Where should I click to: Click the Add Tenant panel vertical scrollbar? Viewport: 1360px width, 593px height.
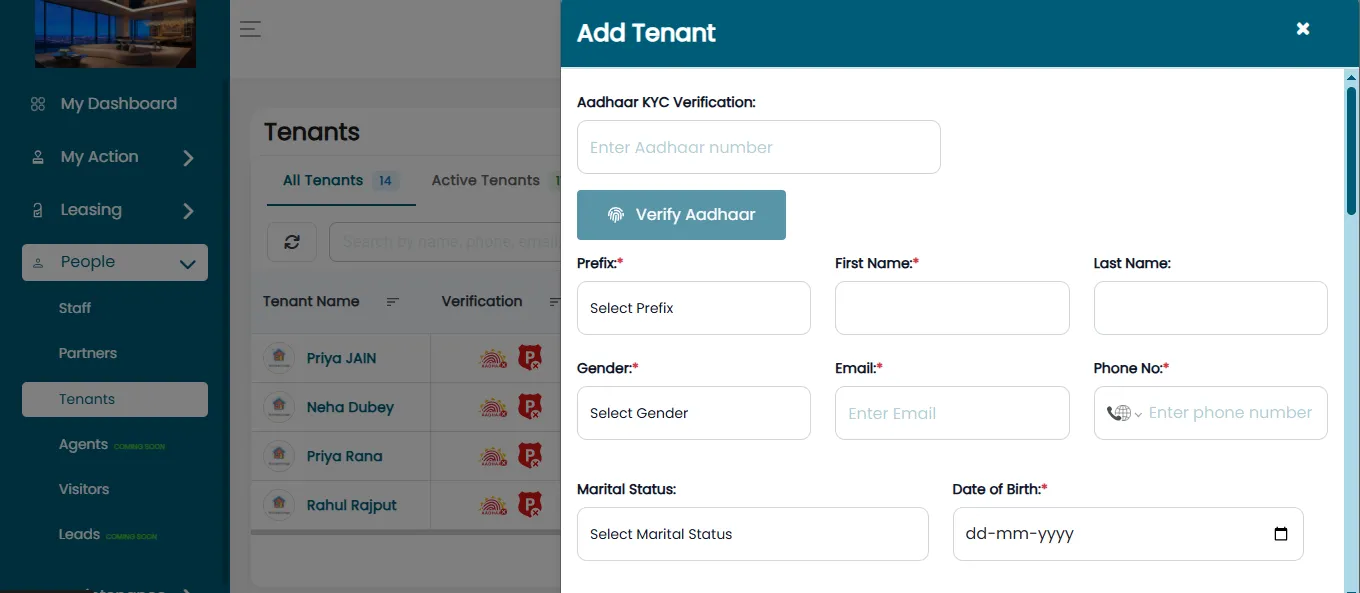tap(1351, 150)
